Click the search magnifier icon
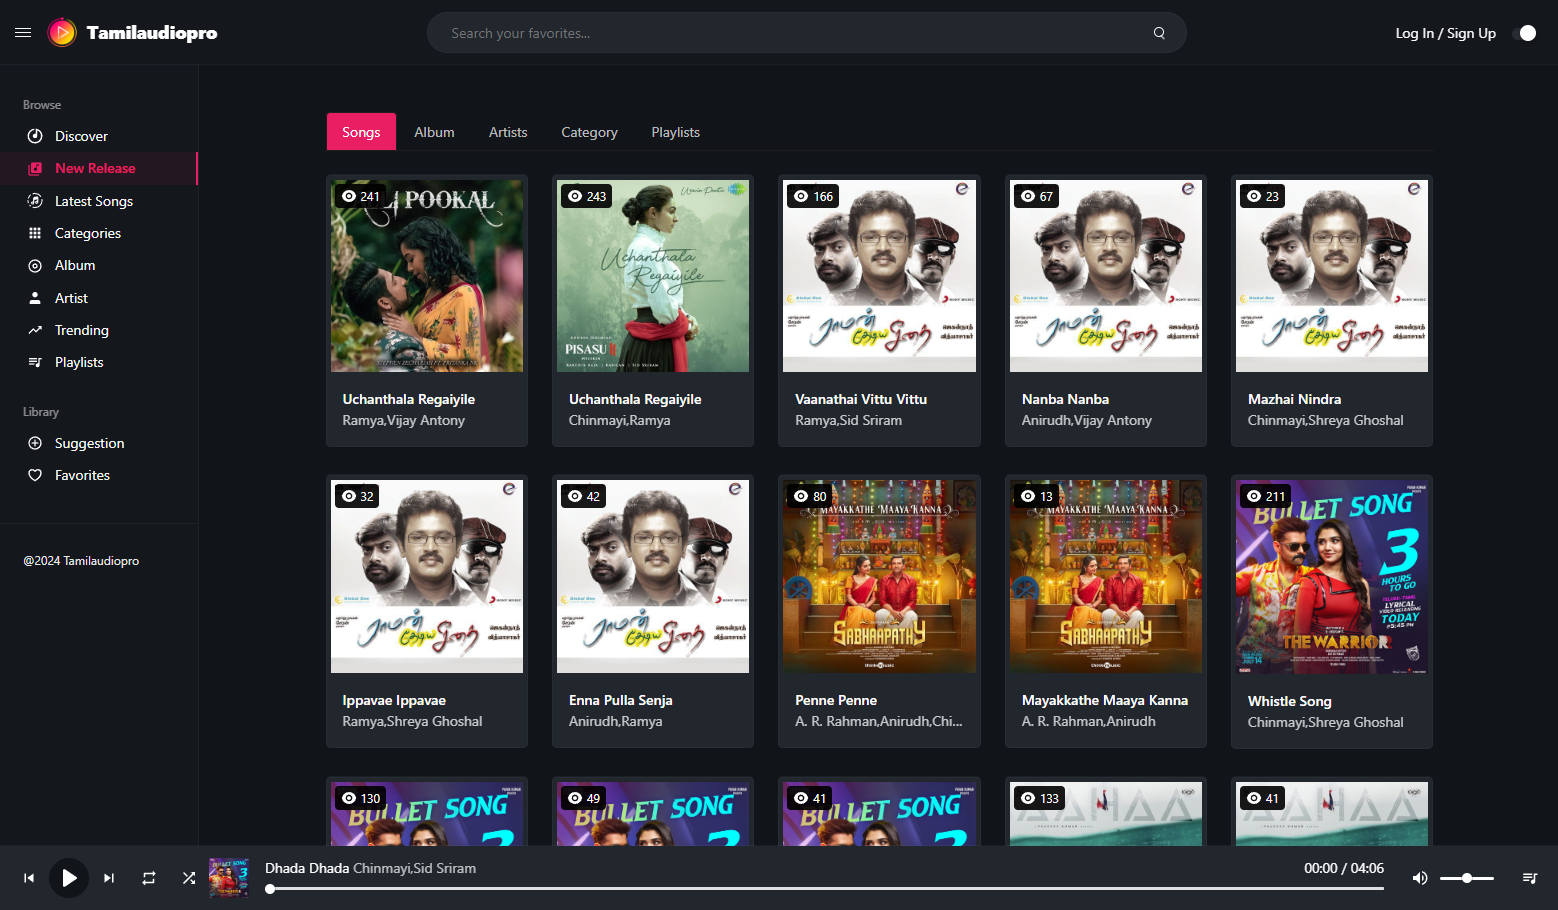 point(1159,33)
